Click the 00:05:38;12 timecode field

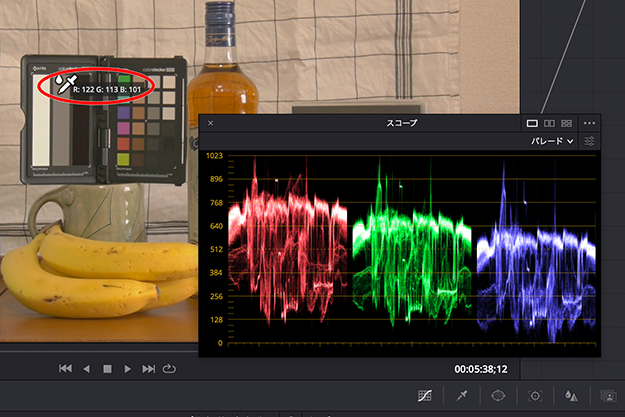point(480,368)
